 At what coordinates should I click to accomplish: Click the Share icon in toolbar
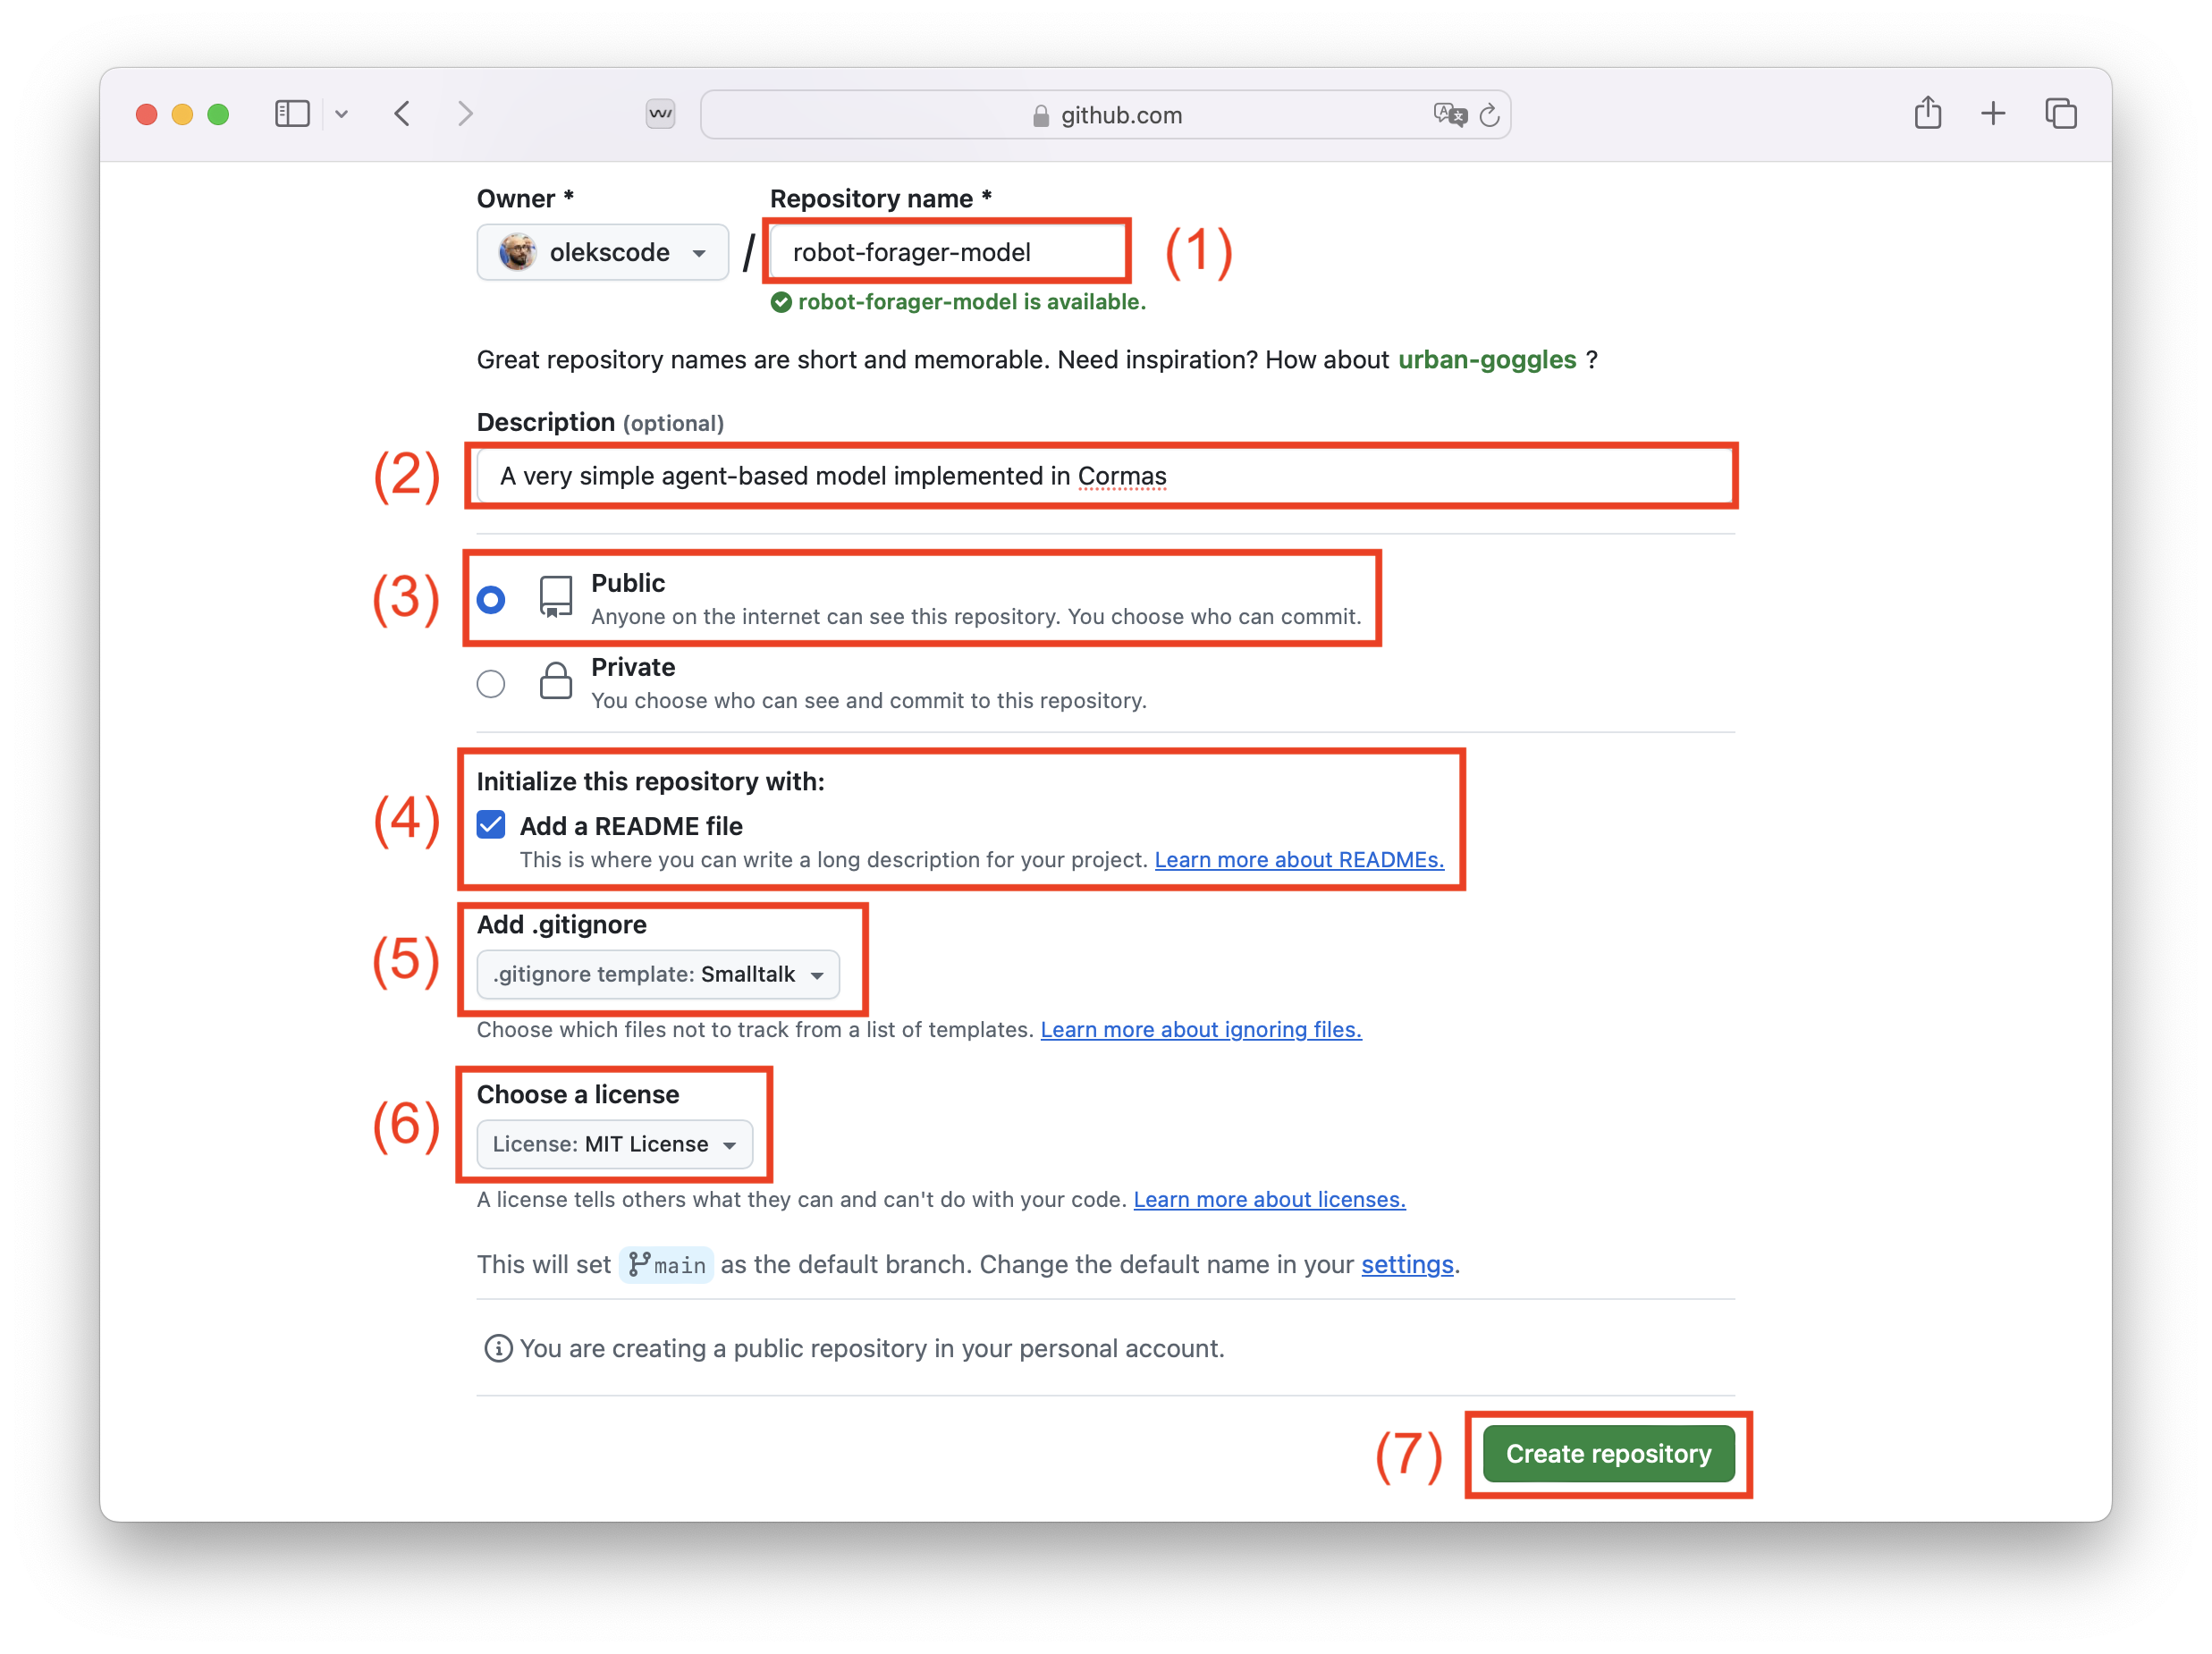tap(1927, 113)
